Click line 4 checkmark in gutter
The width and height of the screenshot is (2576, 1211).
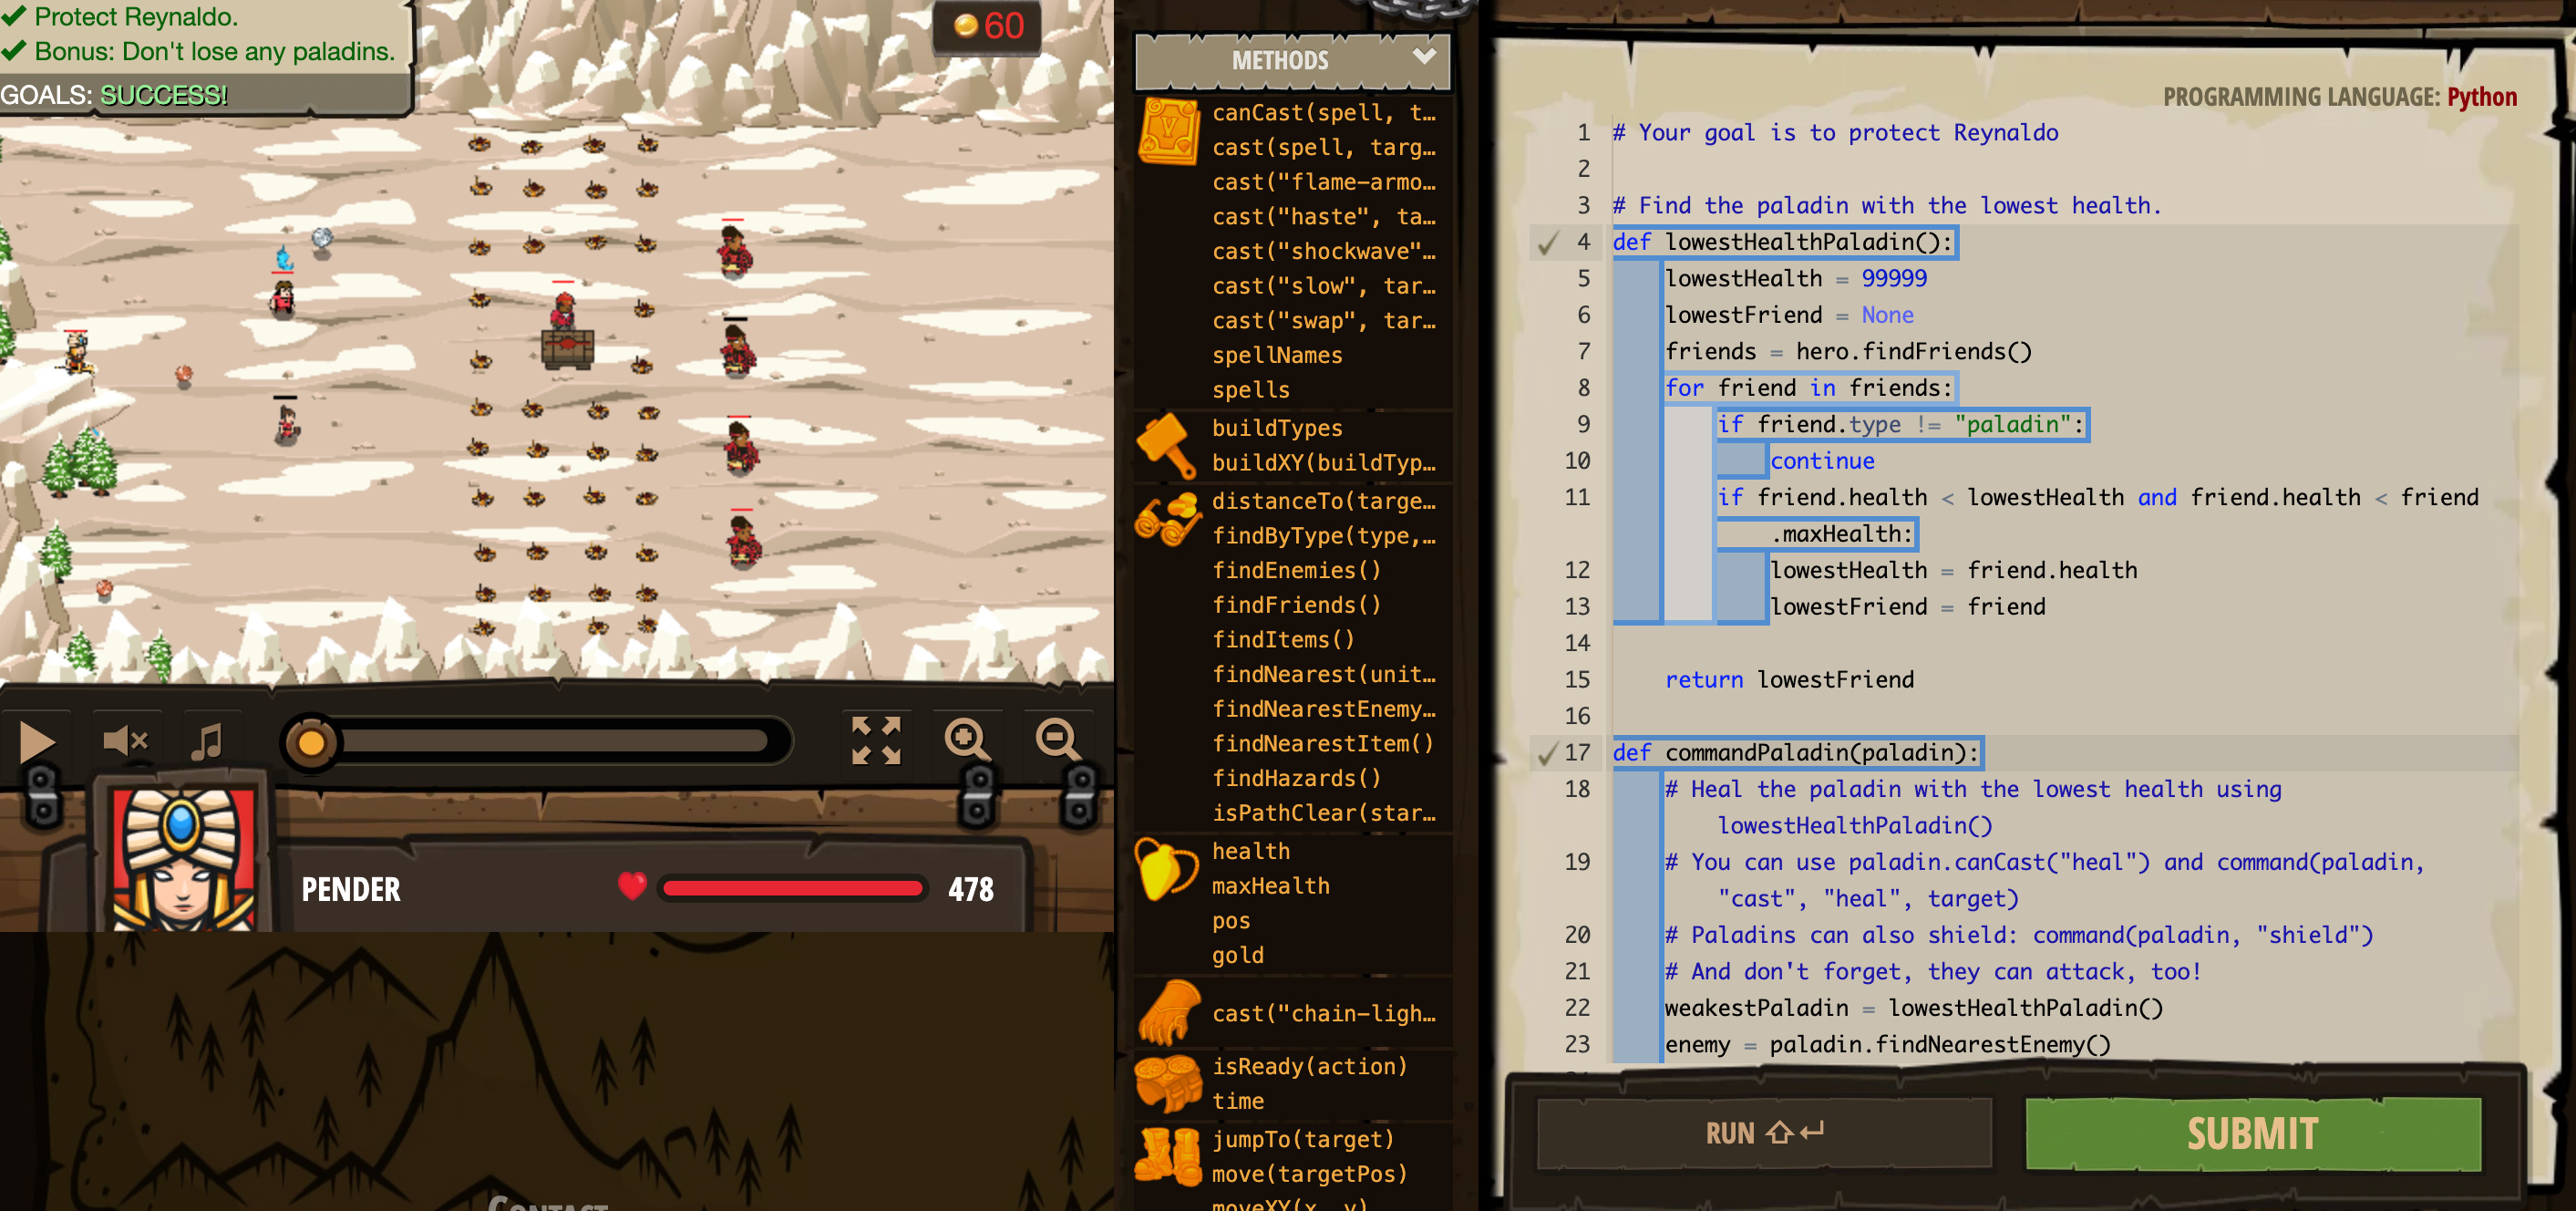pos(1547,242)
